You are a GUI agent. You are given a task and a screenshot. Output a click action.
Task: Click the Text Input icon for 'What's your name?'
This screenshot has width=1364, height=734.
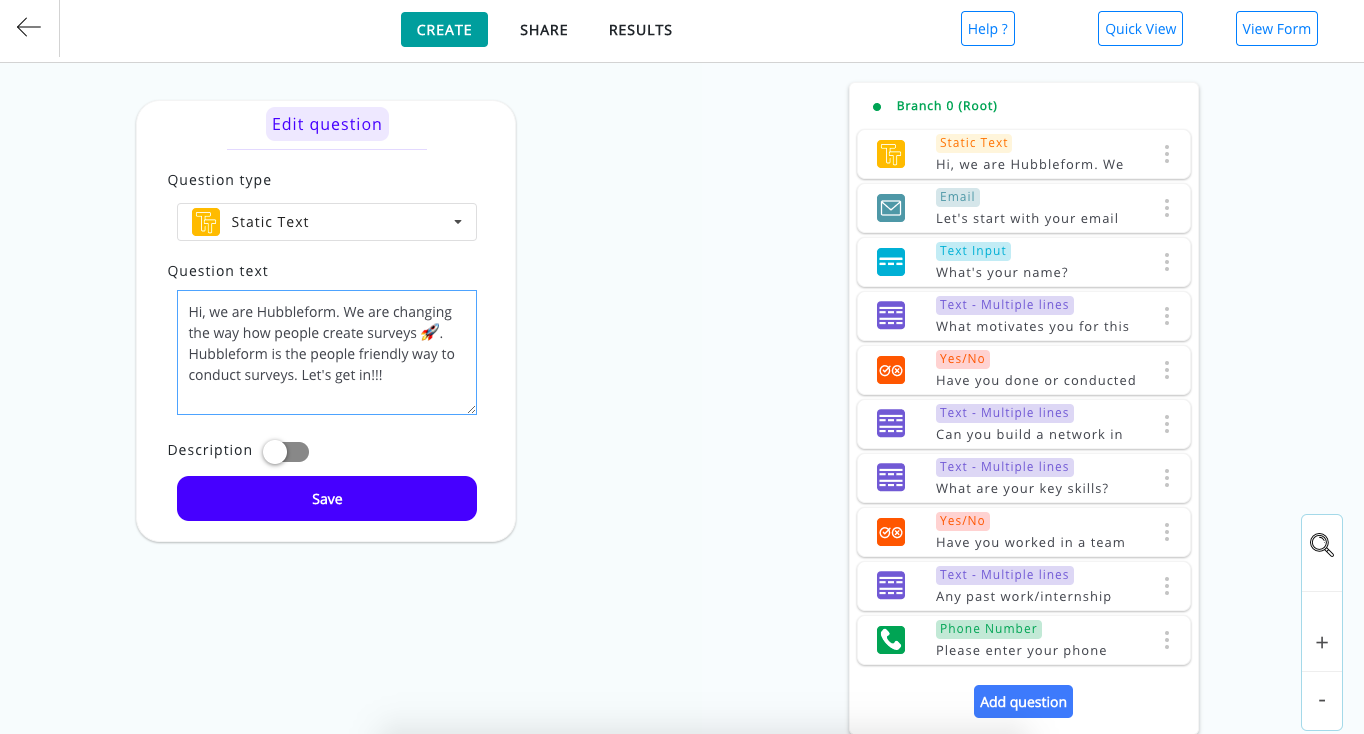click(x=891, y=262)
